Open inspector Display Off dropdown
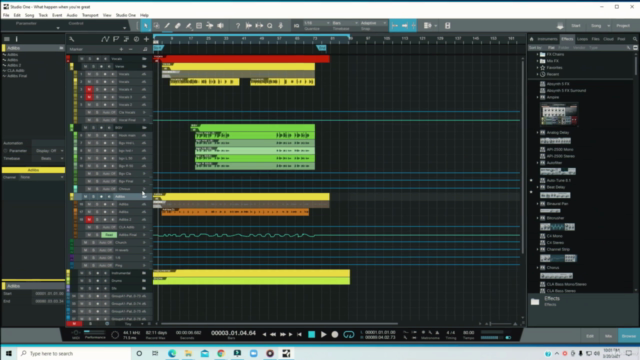Screen dimensions: 640x360 click(49, 151)
